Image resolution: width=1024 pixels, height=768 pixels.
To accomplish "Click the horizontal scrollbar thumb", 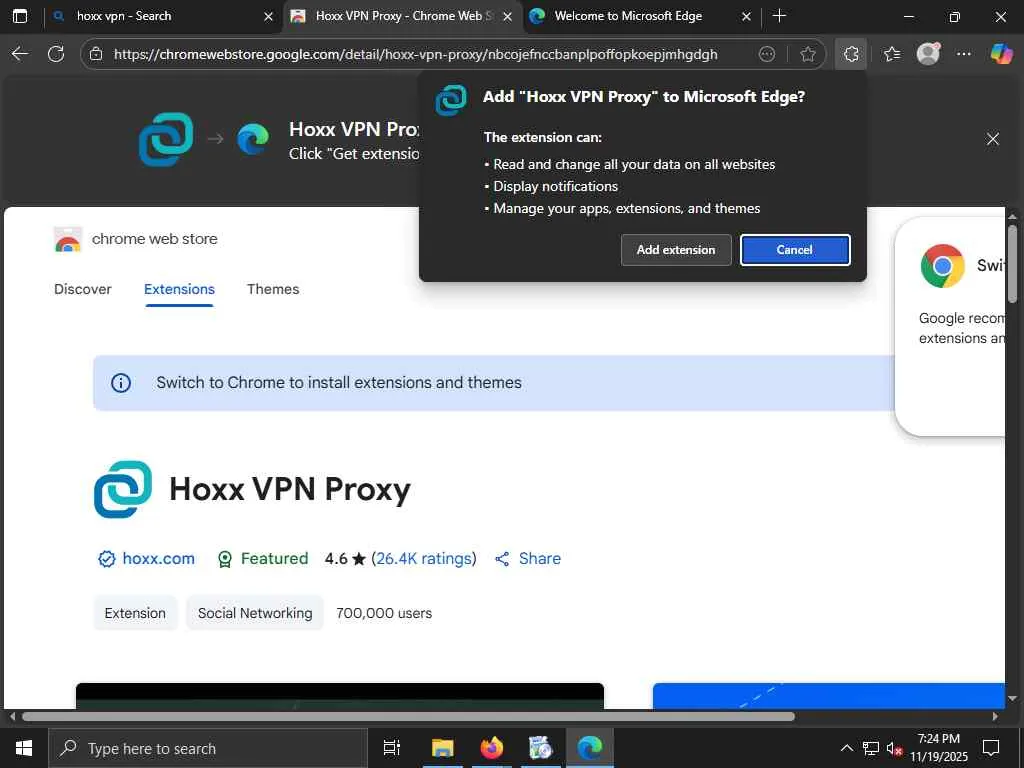I will pyautogui.click(x=408, y=716).
